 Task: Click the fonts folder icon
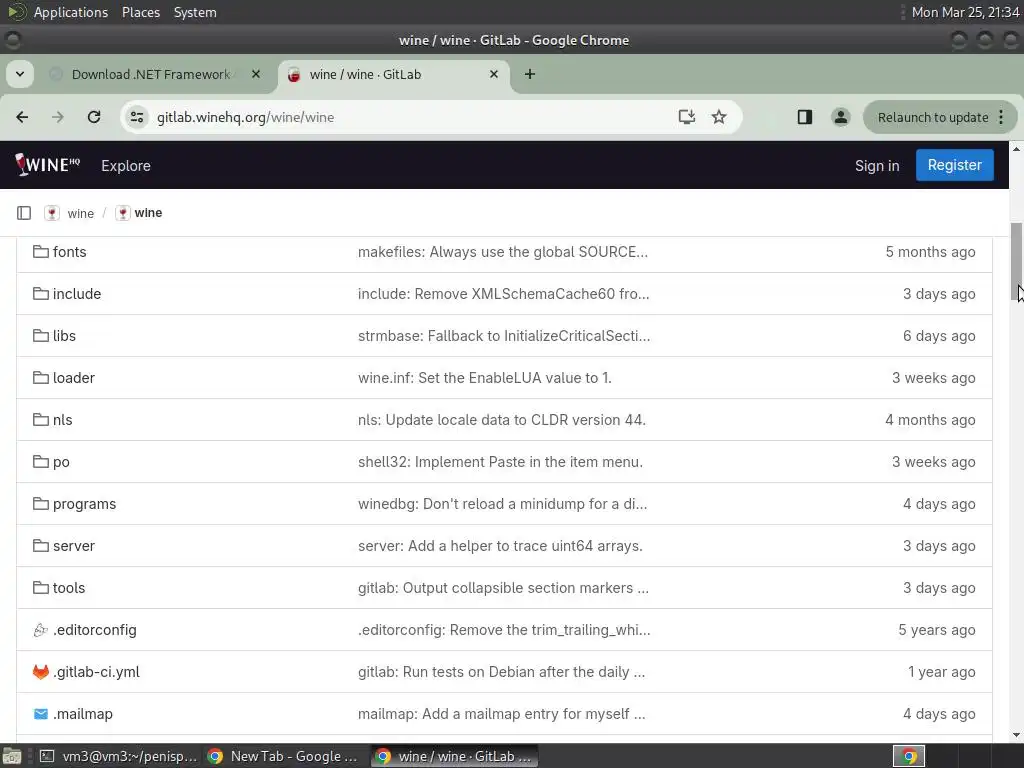click(x=40, y=251)
